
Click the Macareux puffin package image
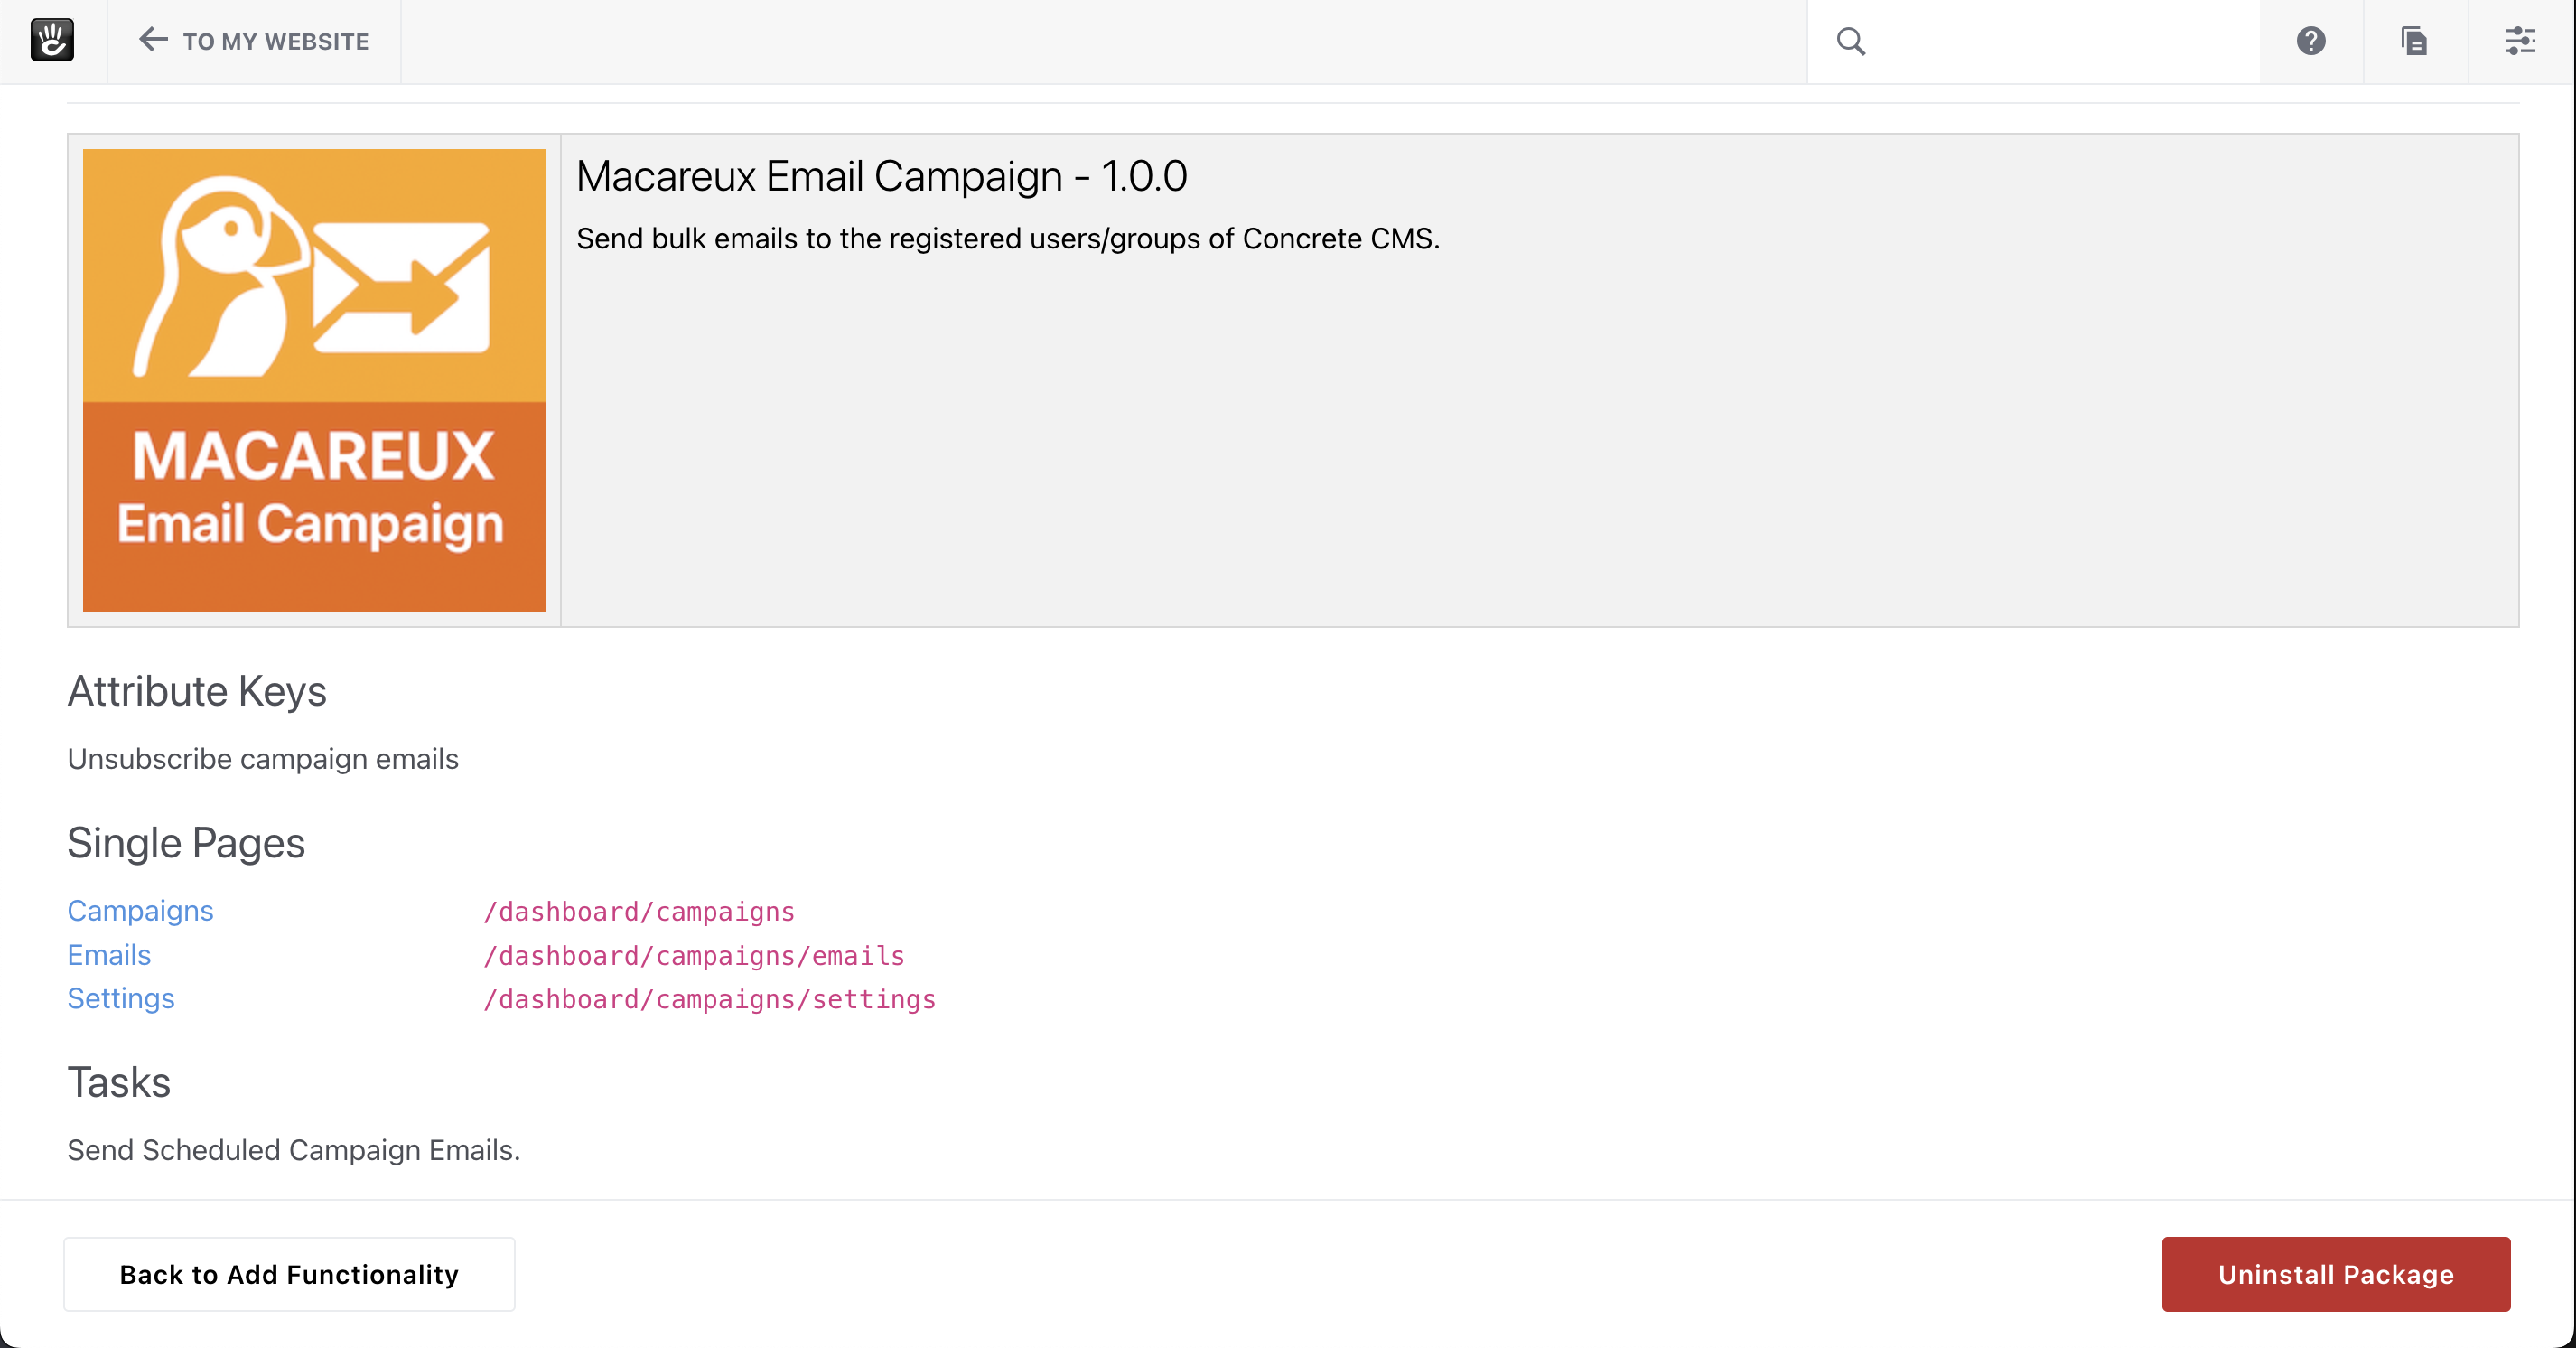(x=314, y=380)
